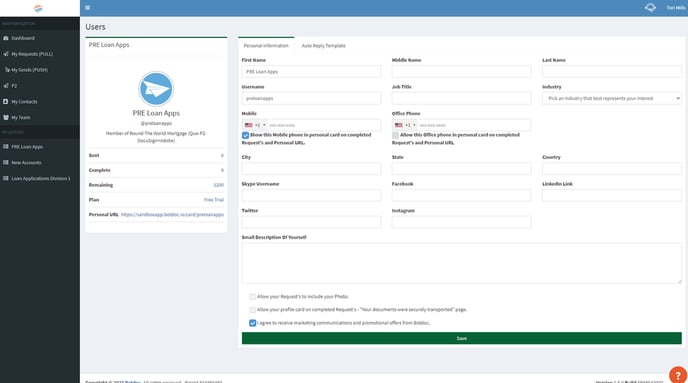Open the Personal URL link
This screenshot has width=688, height=383.
point(172,215)
